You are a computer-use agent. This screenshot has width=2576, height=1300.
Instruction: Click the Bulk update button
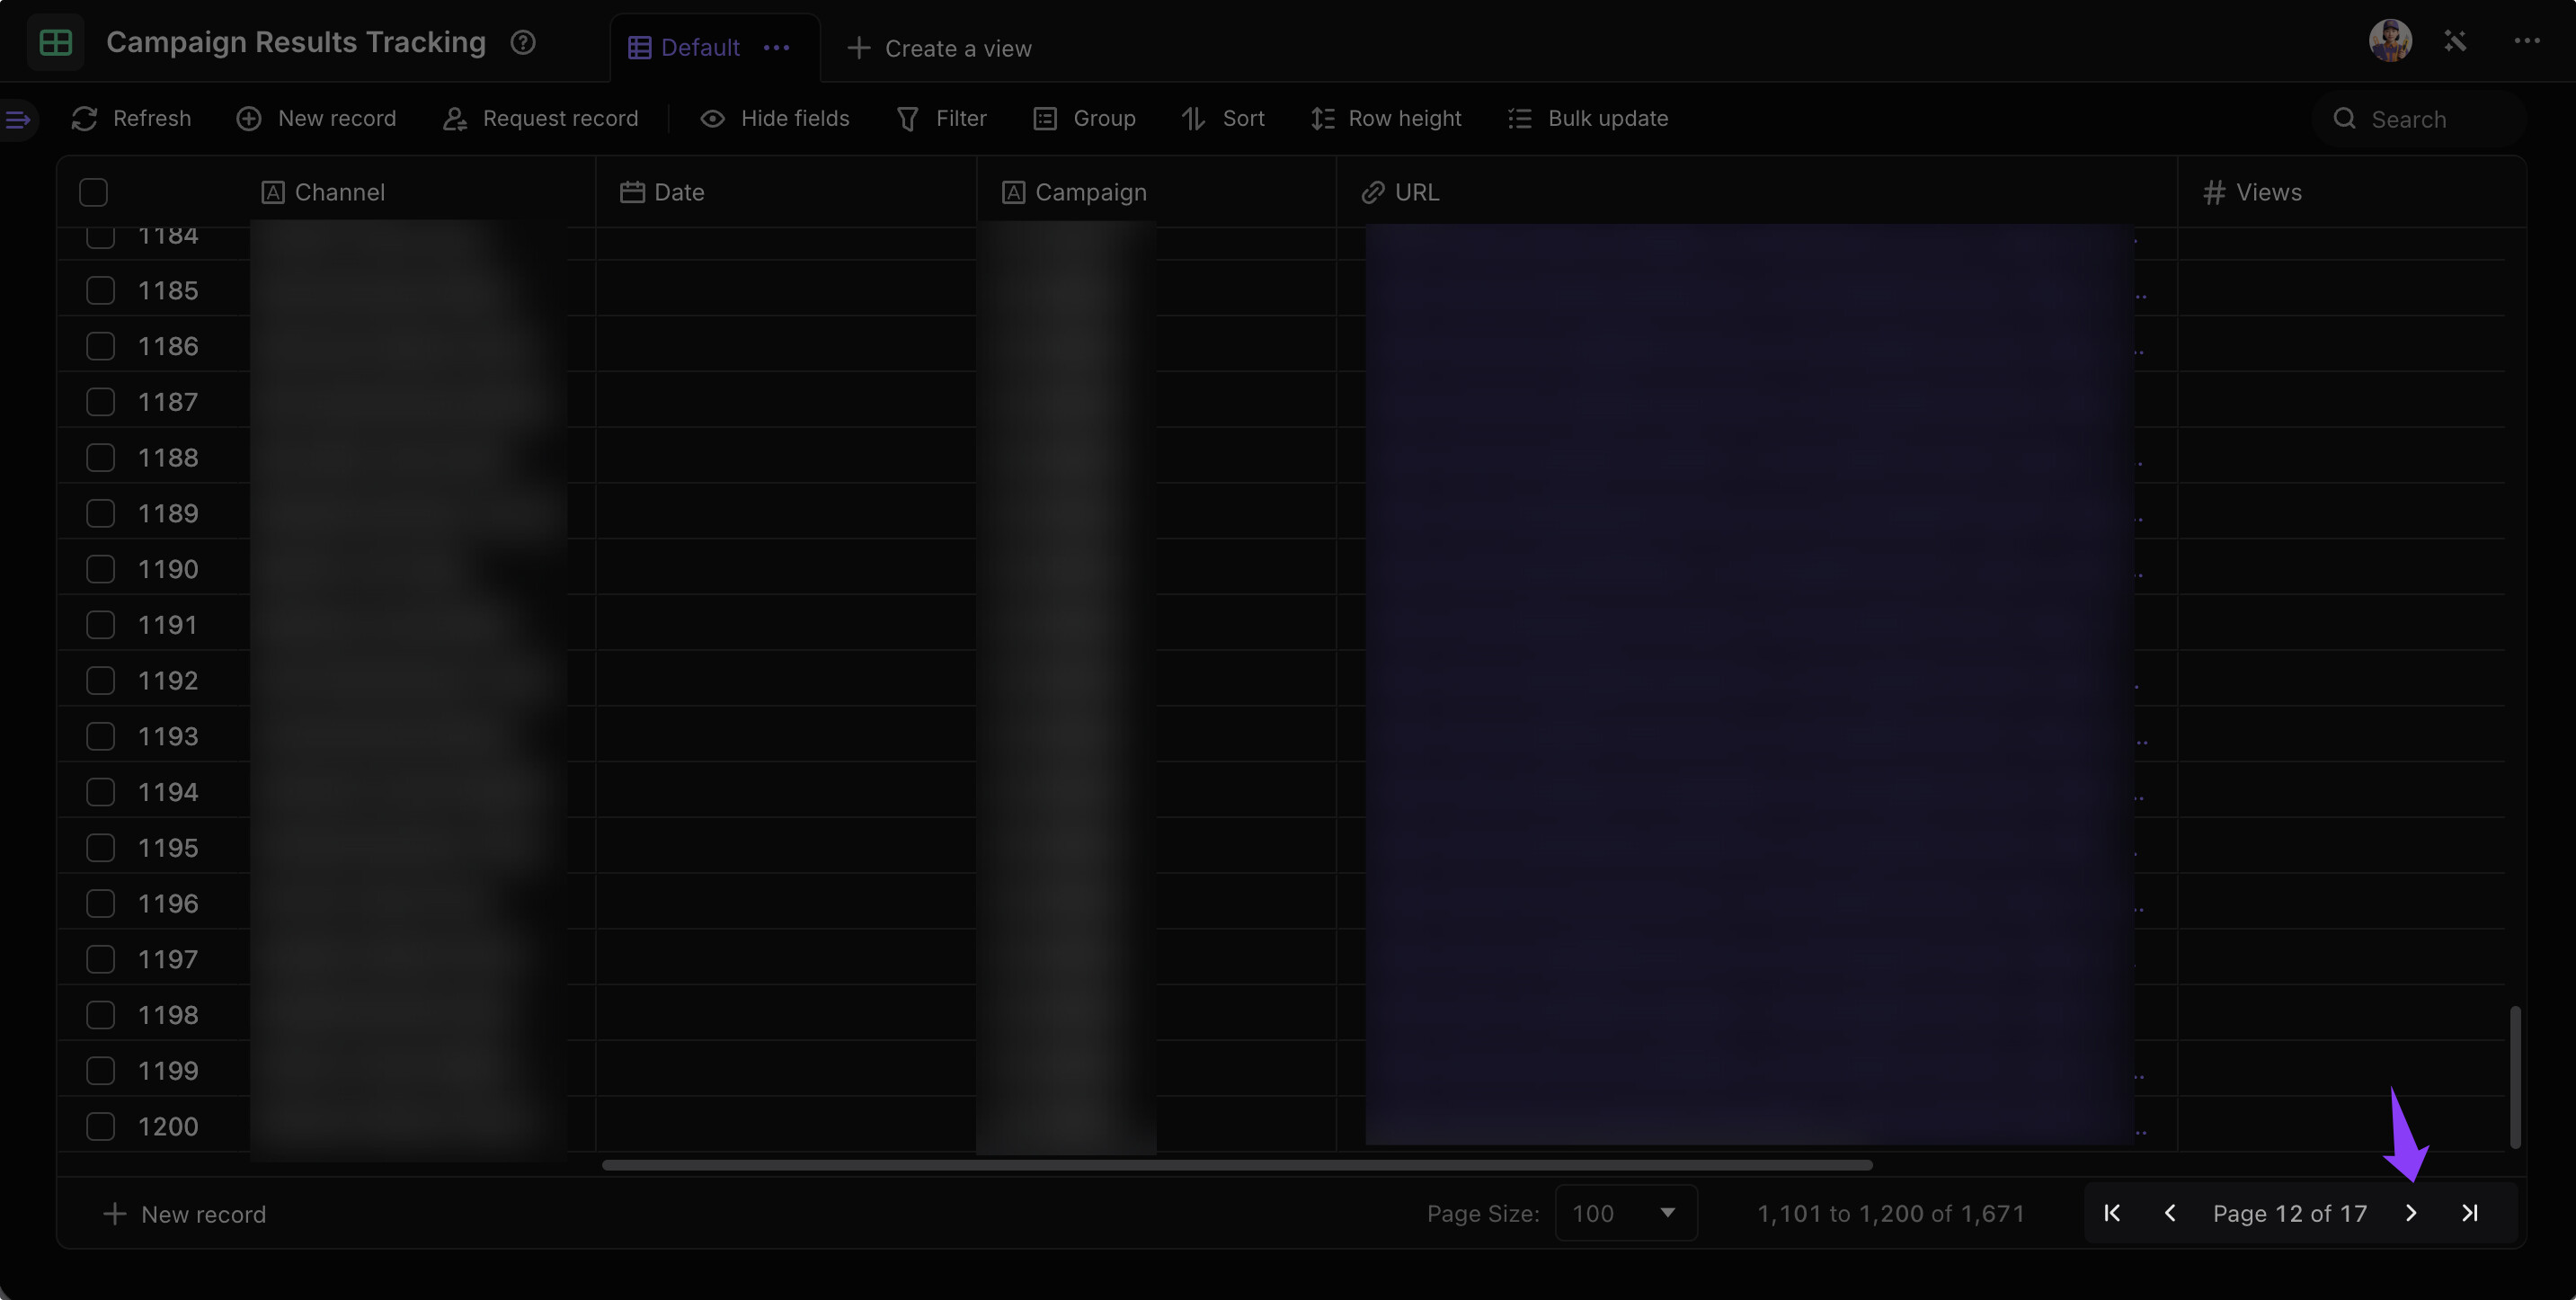(x=1588, y=119)
